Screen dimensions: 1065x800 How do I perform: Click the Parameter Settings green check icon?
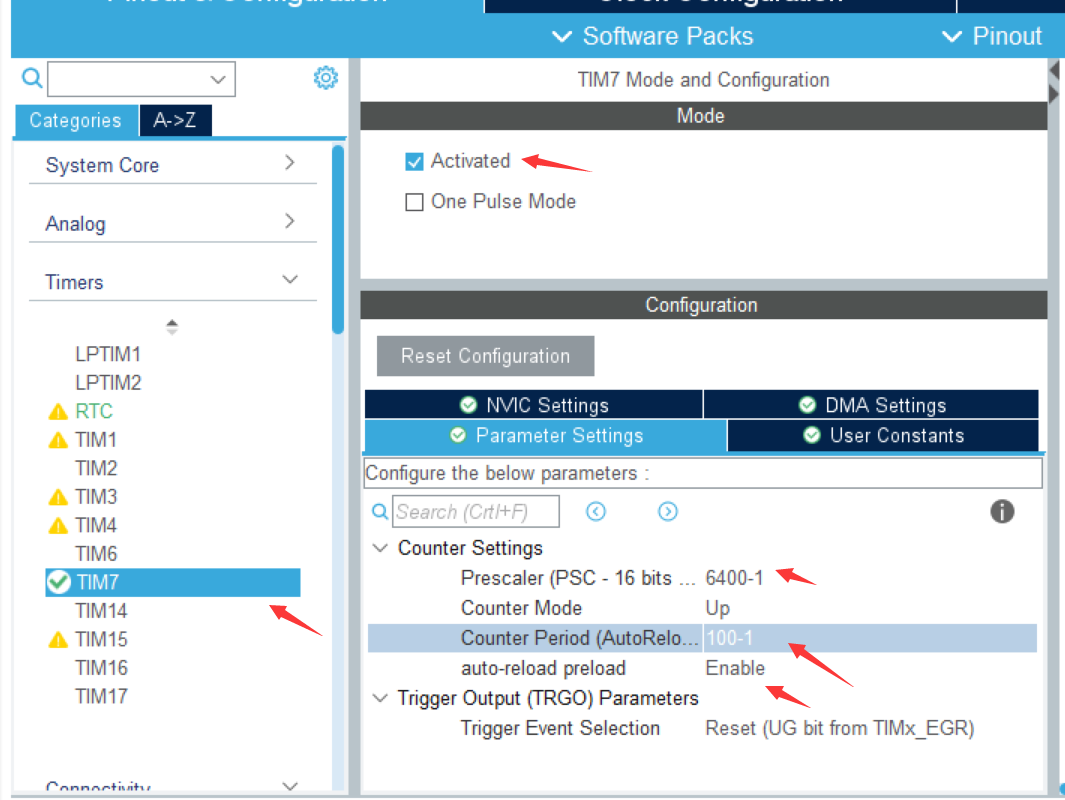[x=458, y=435]
